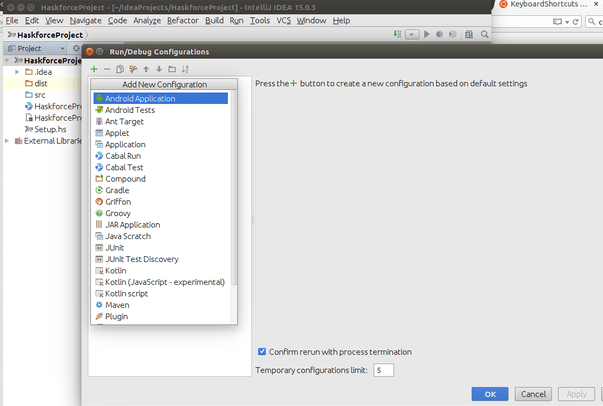Select Android Tests in the list
Viewport: 603px width, 406px height.
click(161, 110)
